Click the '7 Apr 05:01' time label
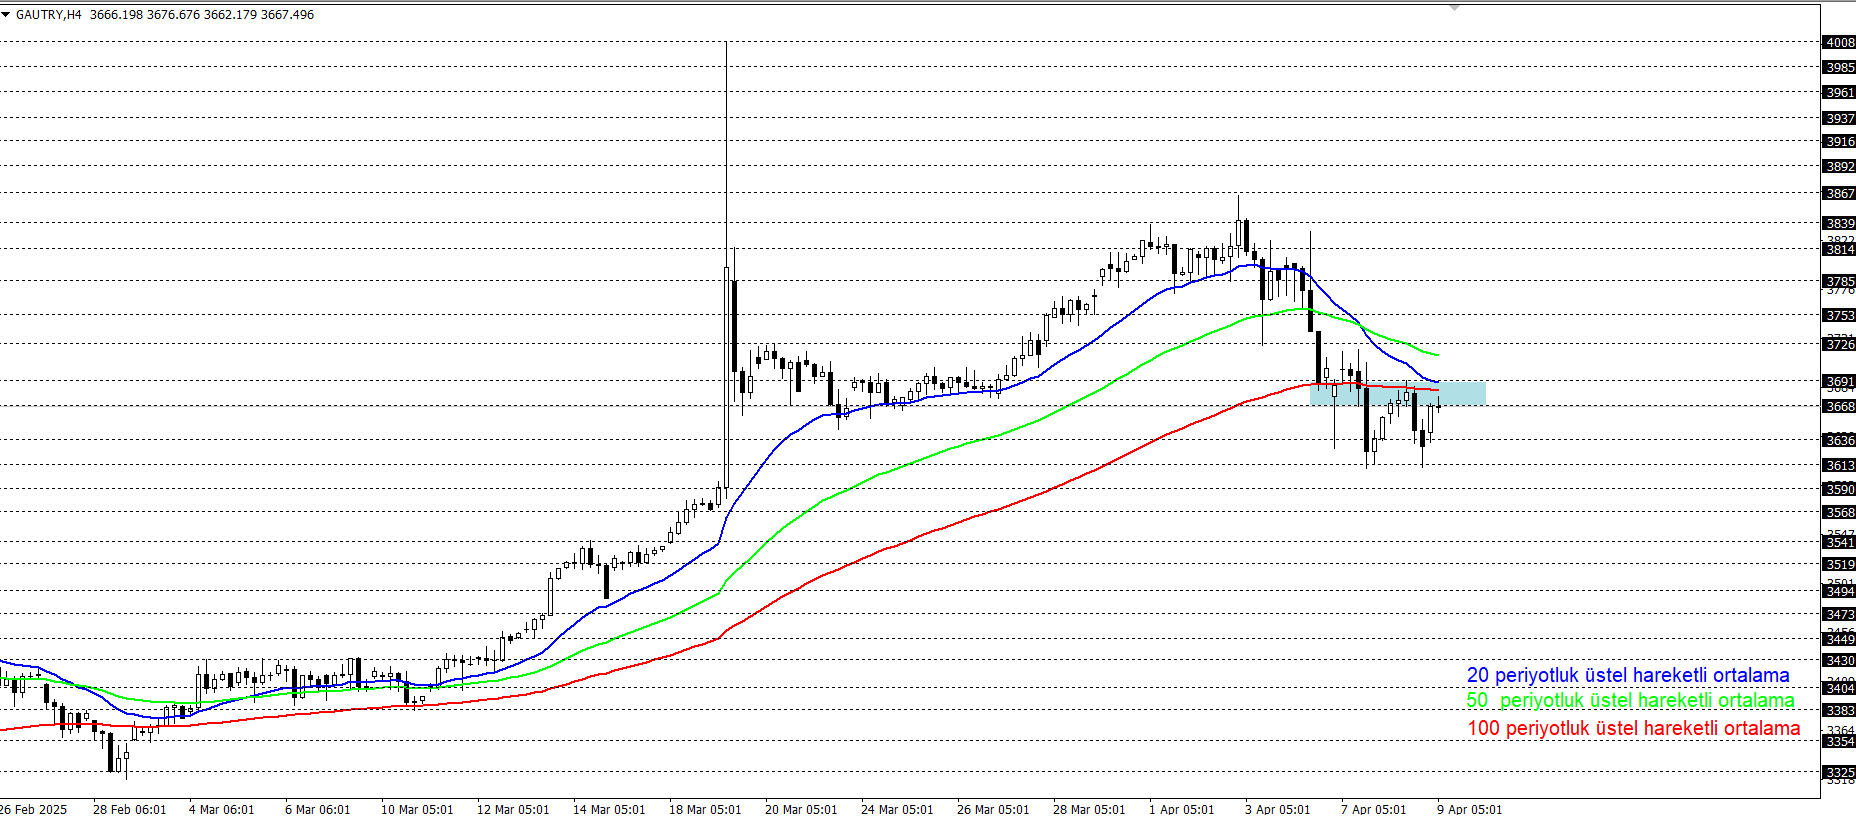 [x=1374, y=809]
